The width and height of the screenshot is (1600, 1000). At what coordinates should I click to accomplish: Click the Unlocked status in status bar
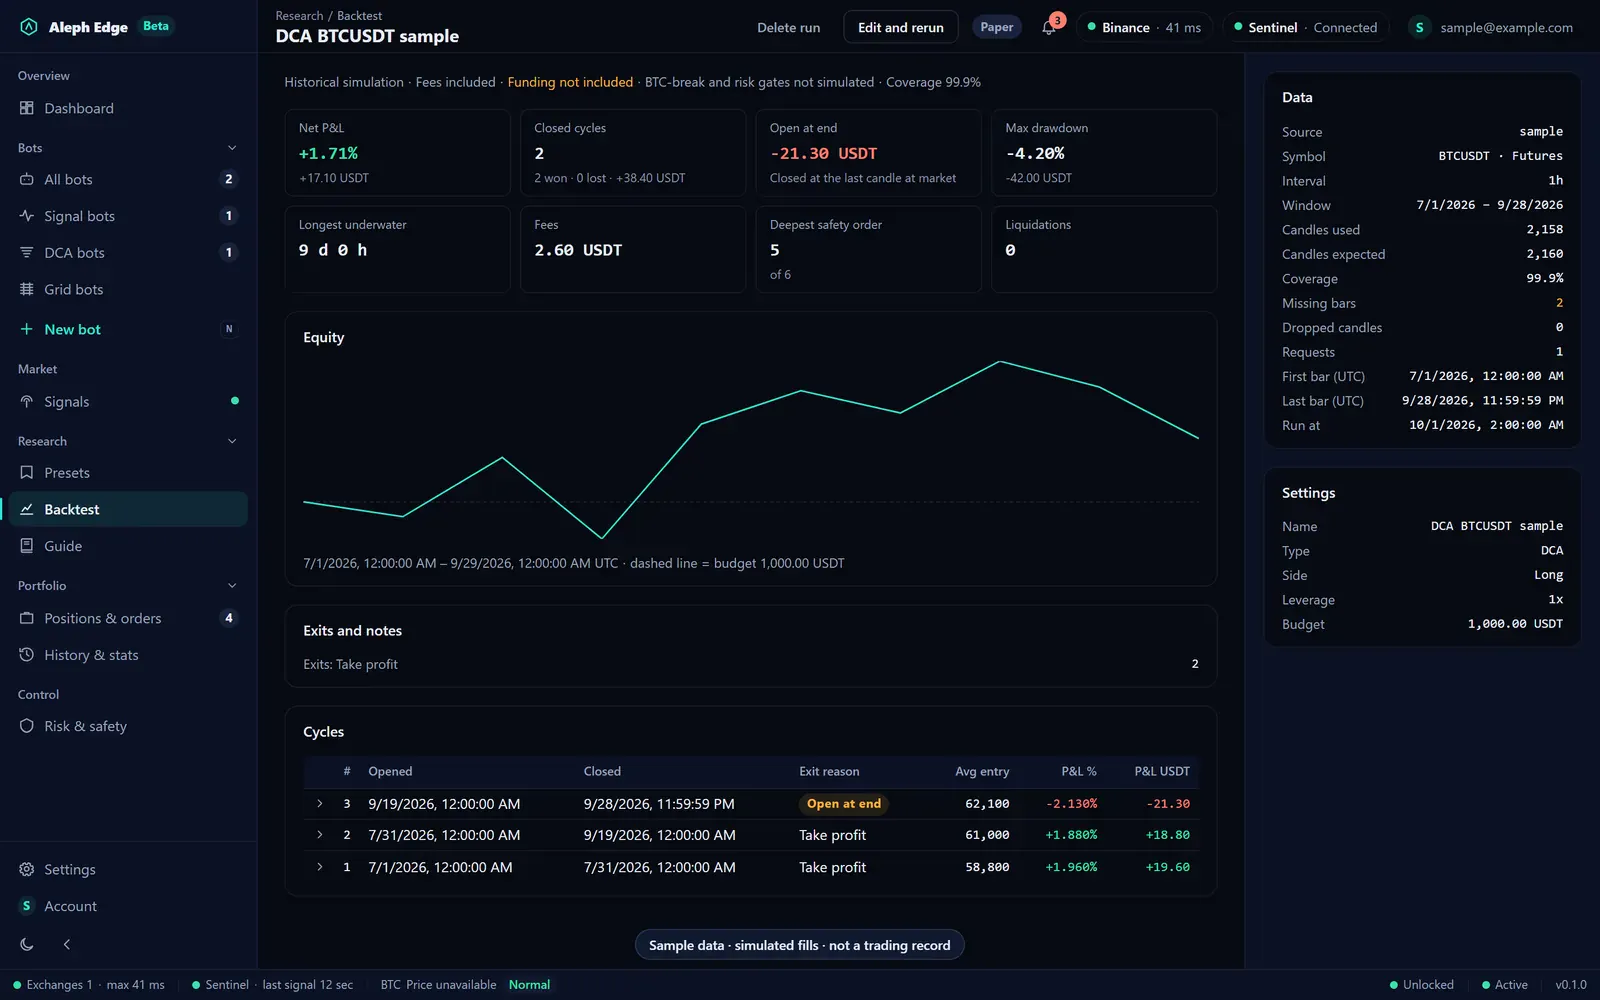pyautogui.click(x=1421, y=985)
